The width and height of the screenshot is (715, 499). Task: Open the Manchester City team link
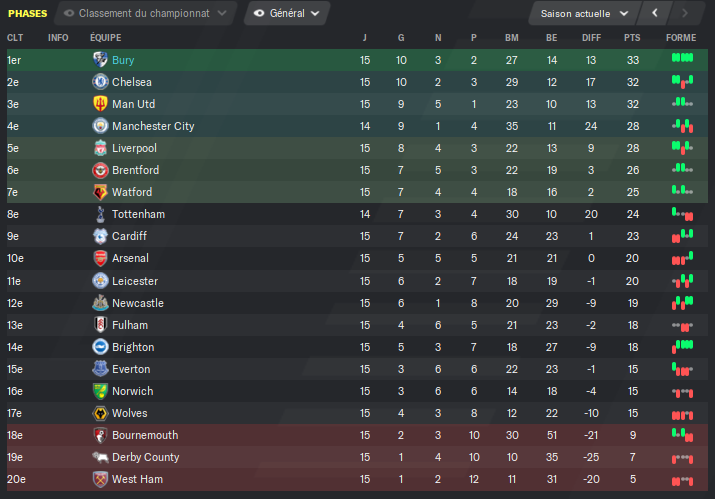[x=153, y=126]
